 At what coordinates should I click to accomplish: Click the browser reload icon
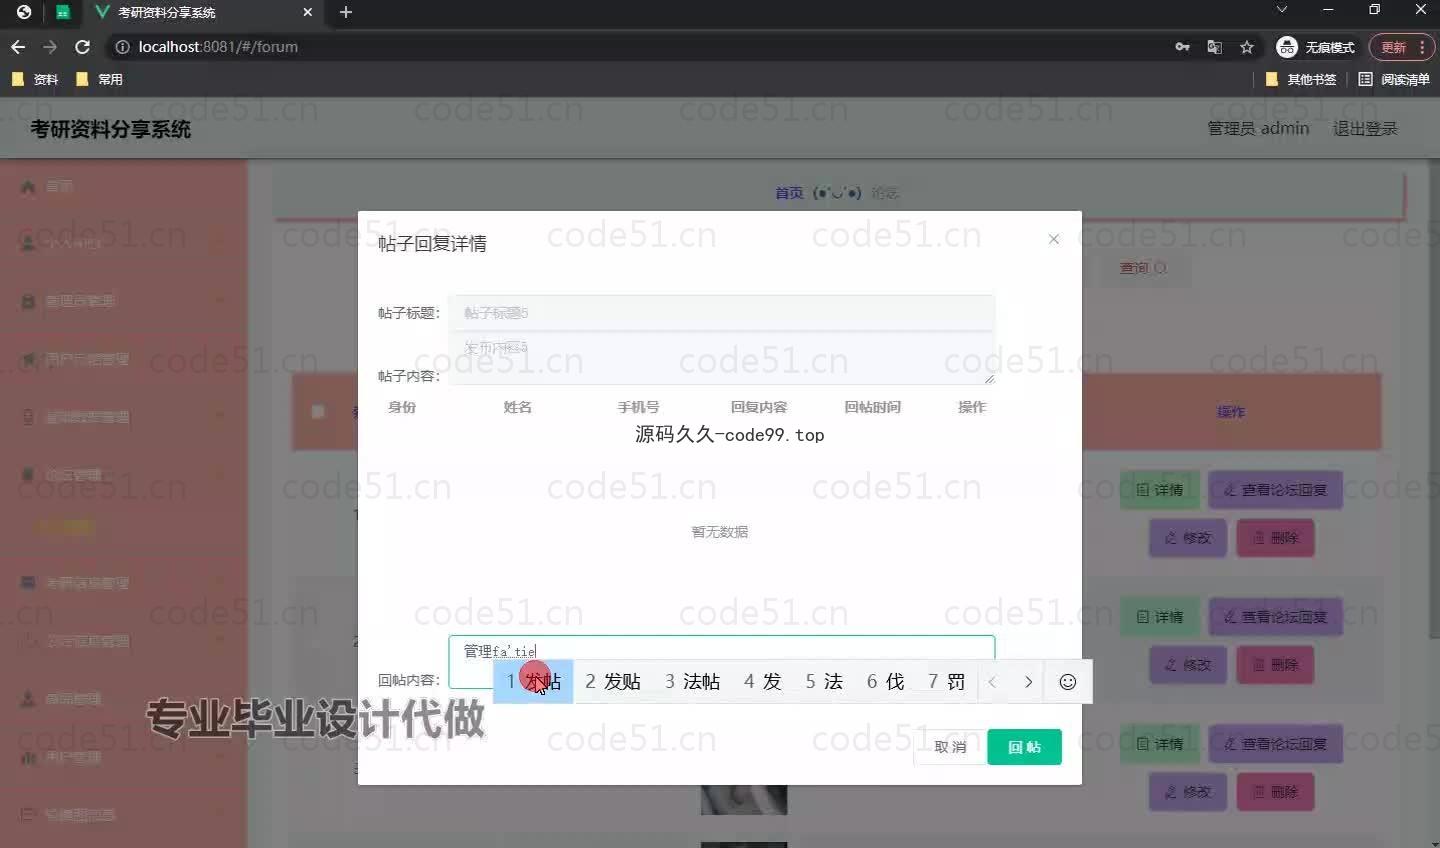point(83,47)
